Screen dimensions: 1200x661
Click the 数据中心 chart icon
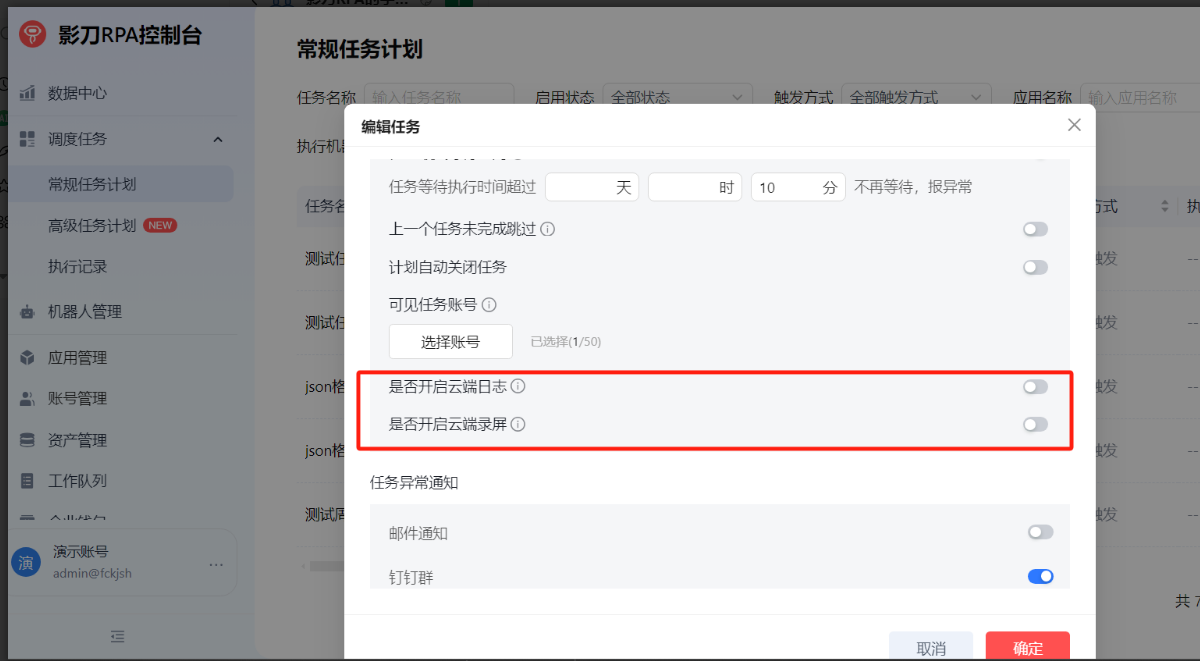click(x=28, y=93)
